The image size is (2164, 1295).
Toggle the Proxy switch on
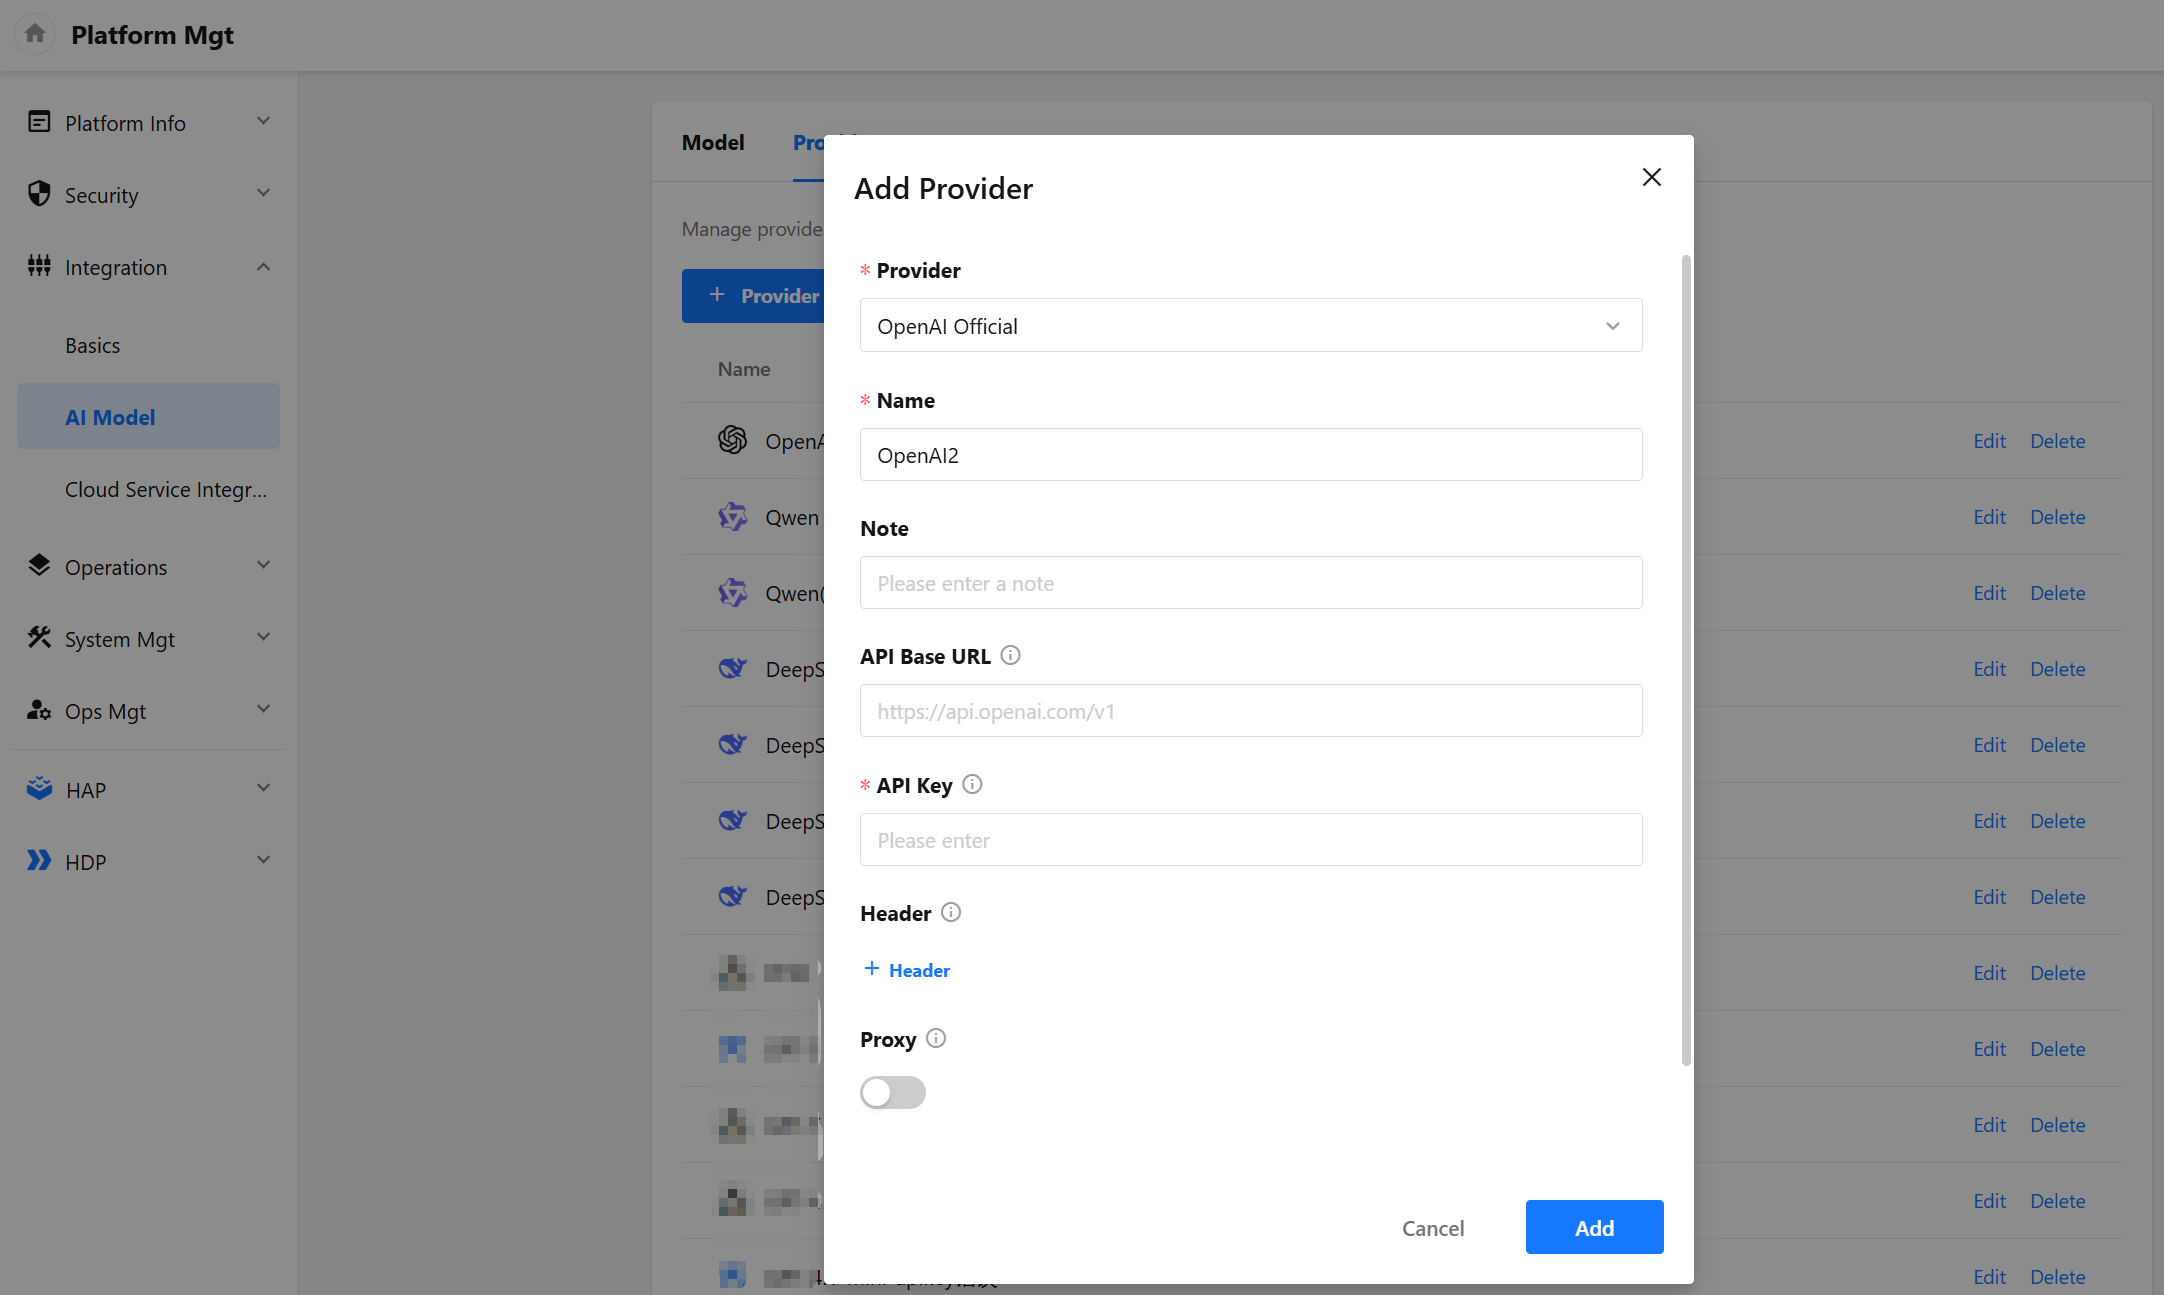[892, 1092]
